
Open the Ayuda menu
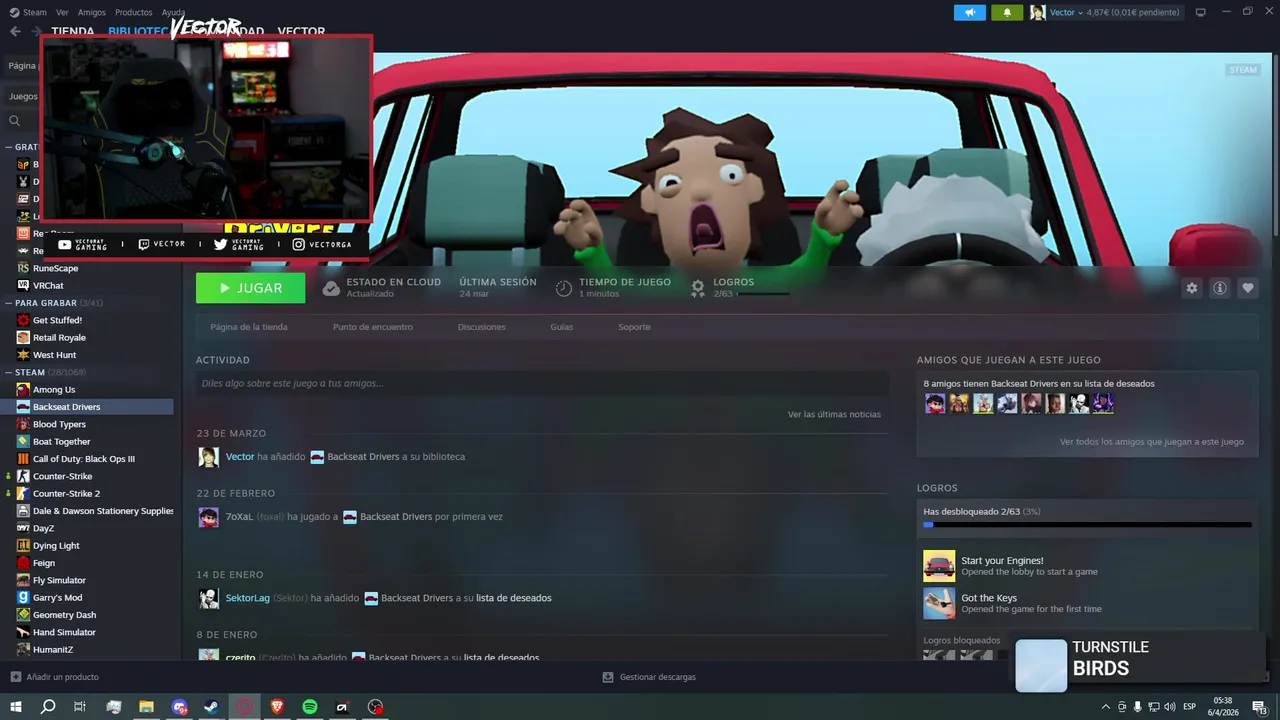click(174, 12)
